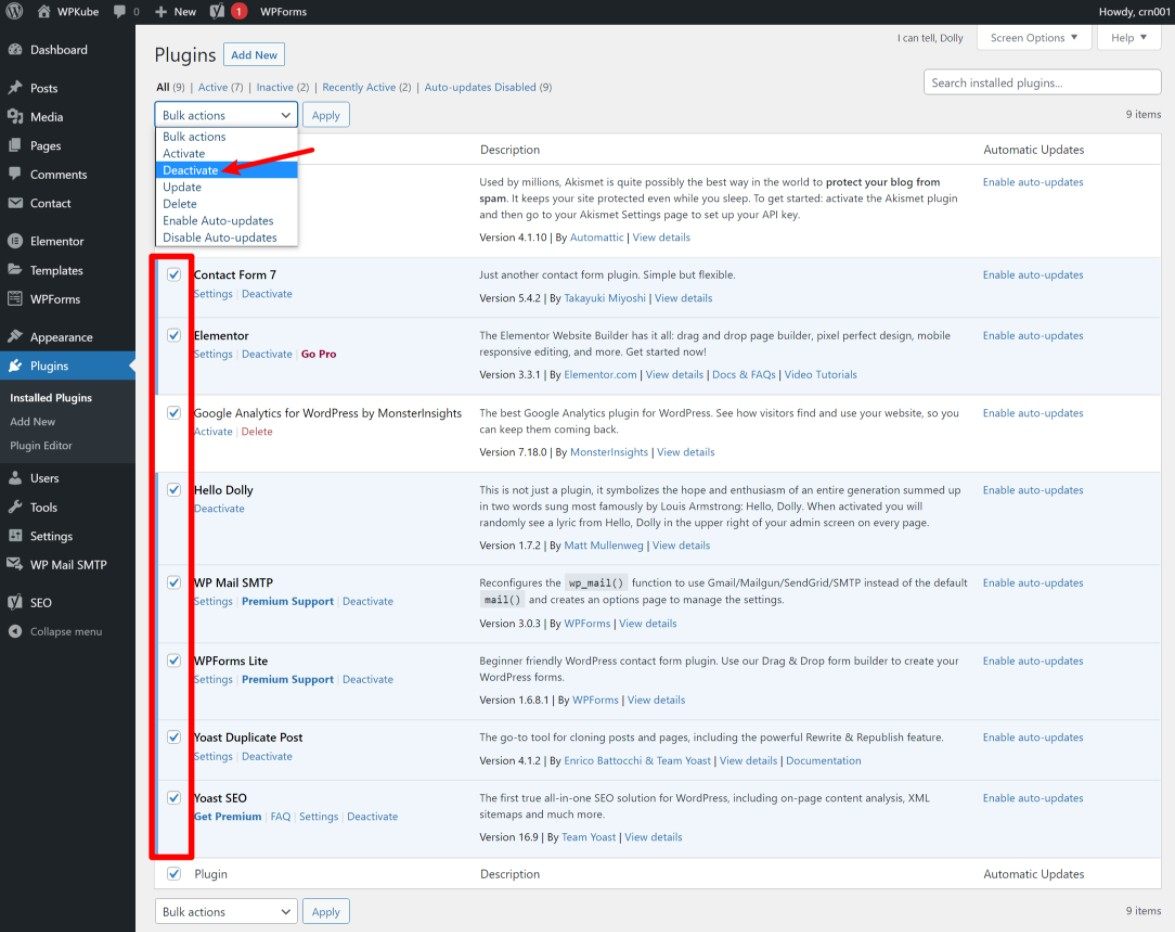
Task: Choose Enable Auto-updates bulk option
Action: (x=226, y=221)
